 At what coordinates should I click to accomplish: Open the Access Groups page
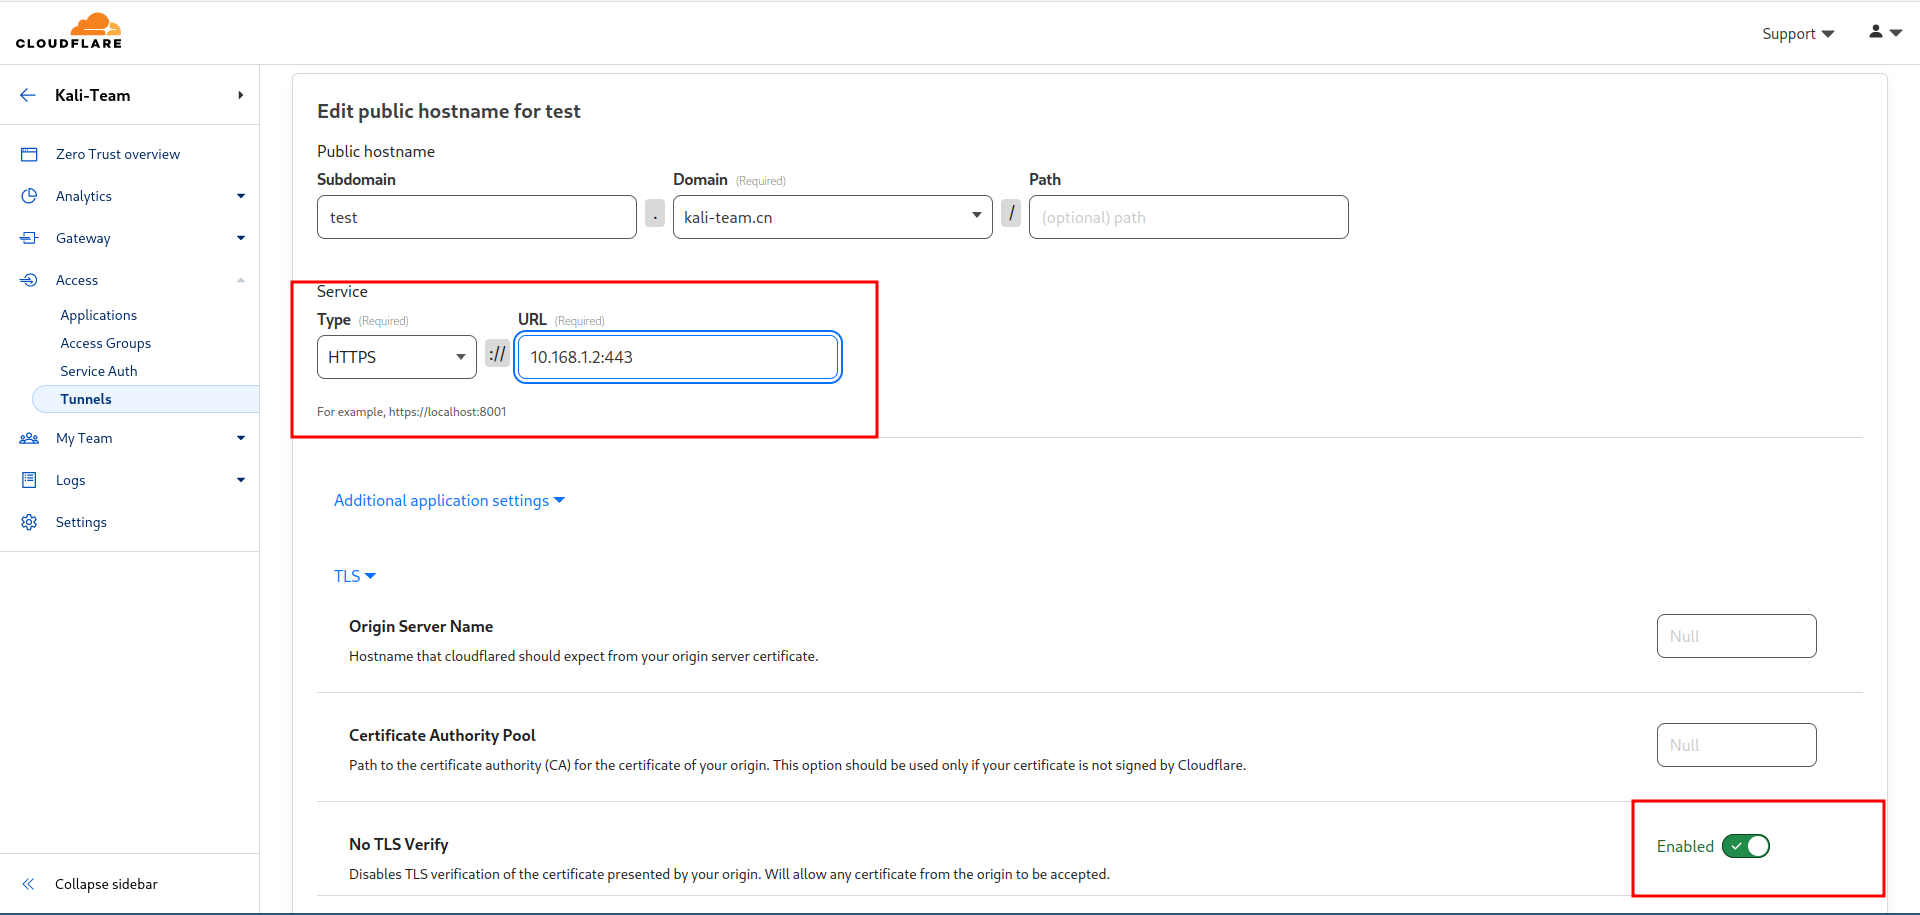pos(106,343)
